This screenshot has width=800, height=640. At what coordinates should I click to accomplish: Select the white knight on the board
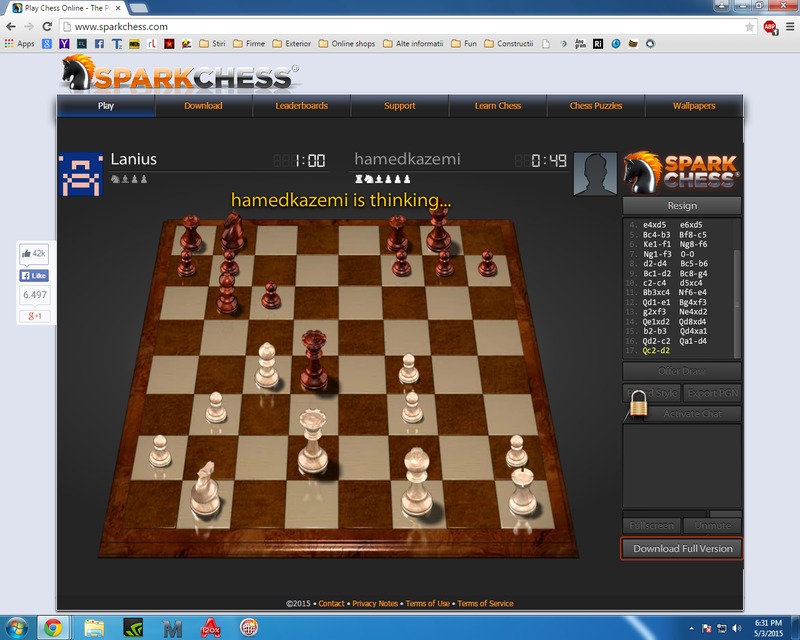coord(205,489)
